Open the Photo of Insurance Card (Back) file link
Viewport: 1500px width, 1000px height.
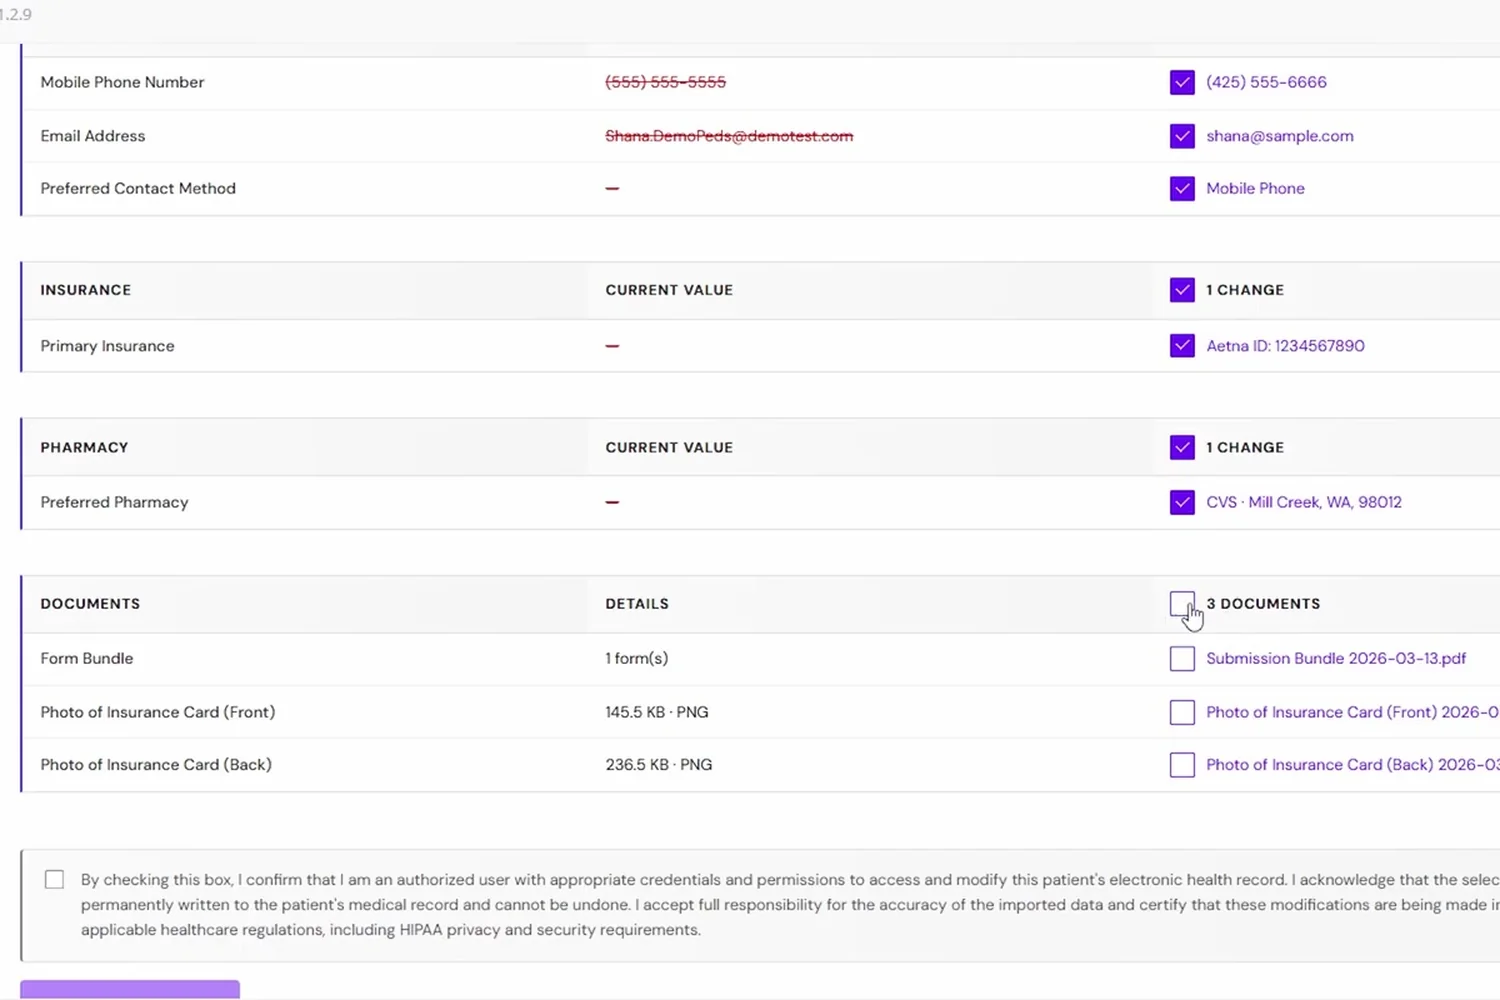click(1353, 765)
